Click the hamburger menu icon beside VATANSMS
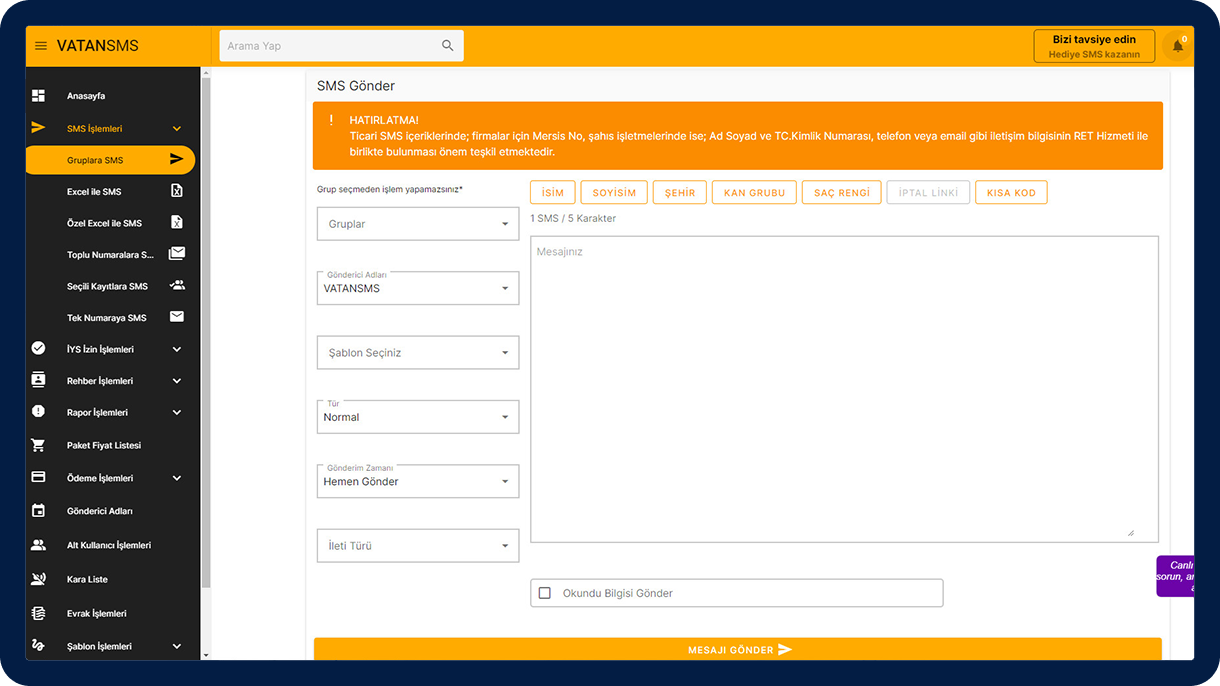This screenshot has width=1220, height=686. coord(41,46)
